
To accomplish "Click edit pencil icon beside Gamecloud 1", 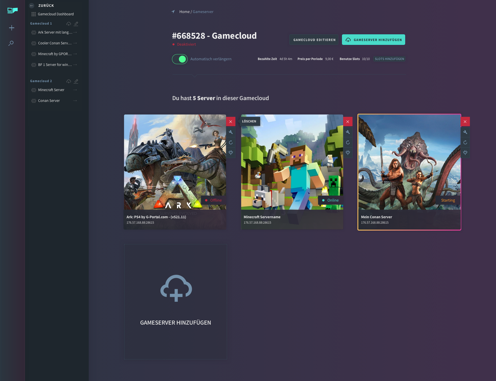I will point(76,24).
